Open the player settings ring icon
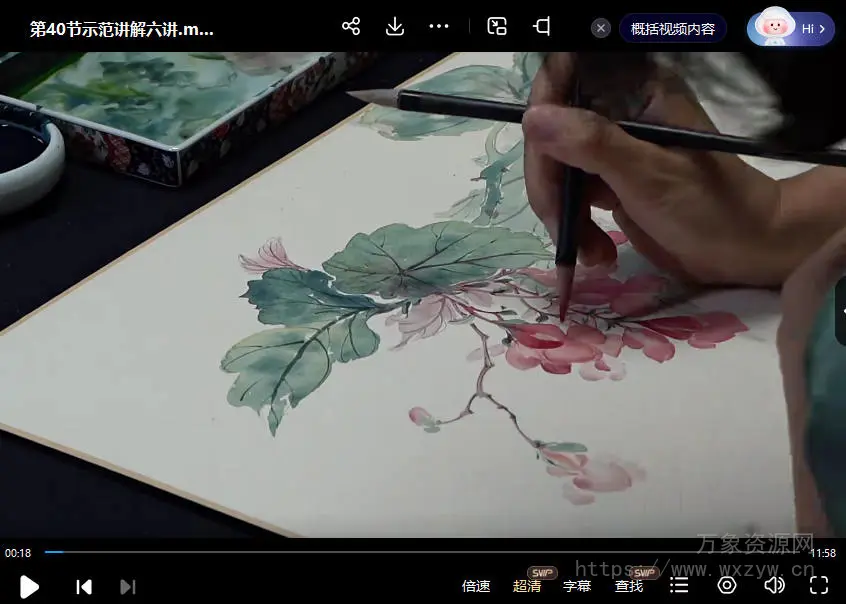This screenshot has width=846, height=604. click(727, 586)
